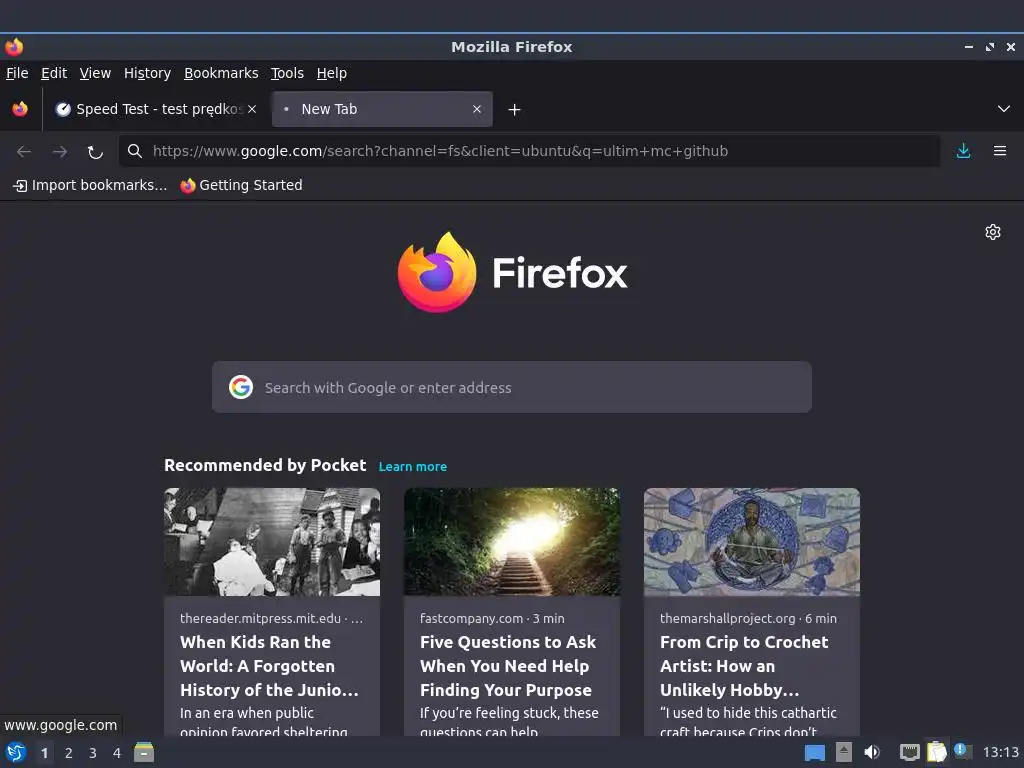Open the Help menu
This screenshot has width=1024, height=768.
coord(332,73)
